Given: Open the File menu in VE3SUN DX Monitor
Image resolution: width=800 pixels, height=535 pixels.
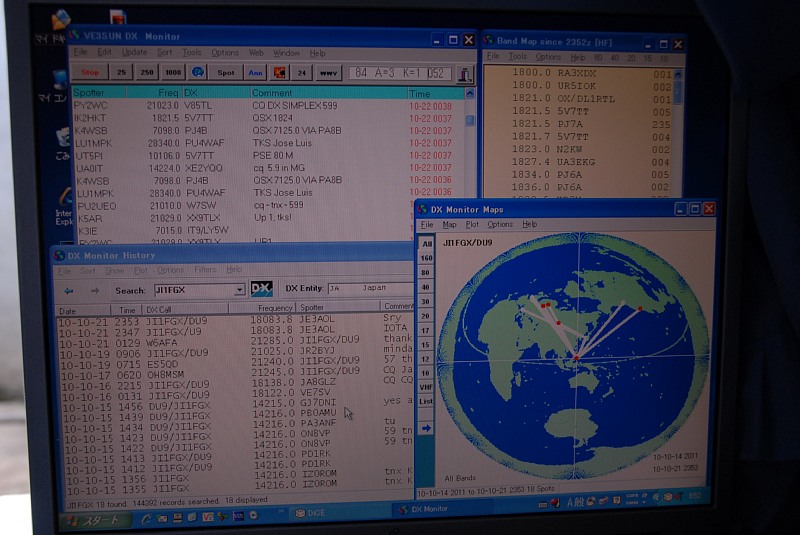Looking at the screenshot, I should 81,52.
